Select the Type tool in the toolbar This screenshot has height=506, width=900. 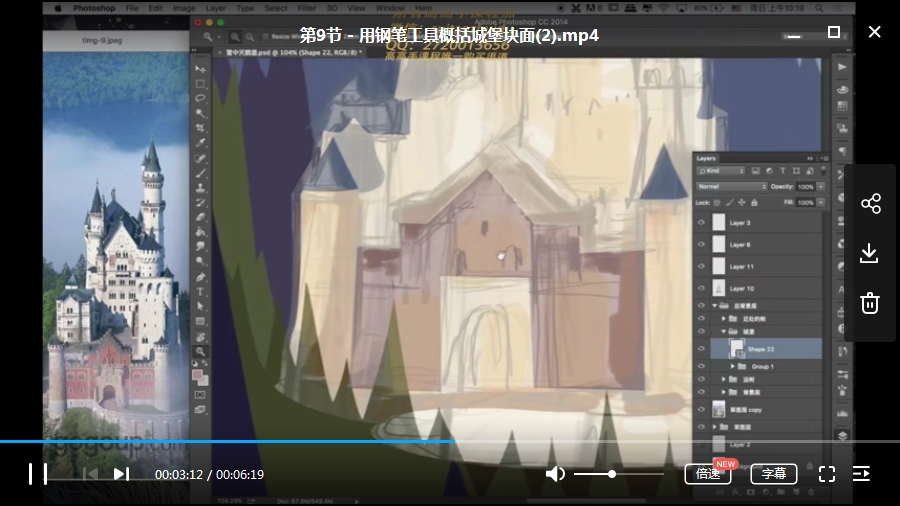click(200, 292)
